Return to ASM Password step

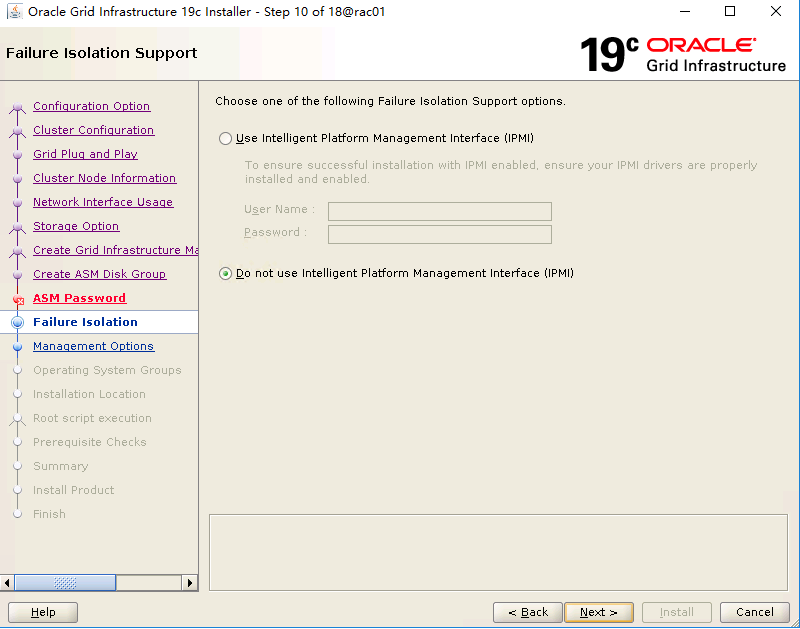coord(80,298)
